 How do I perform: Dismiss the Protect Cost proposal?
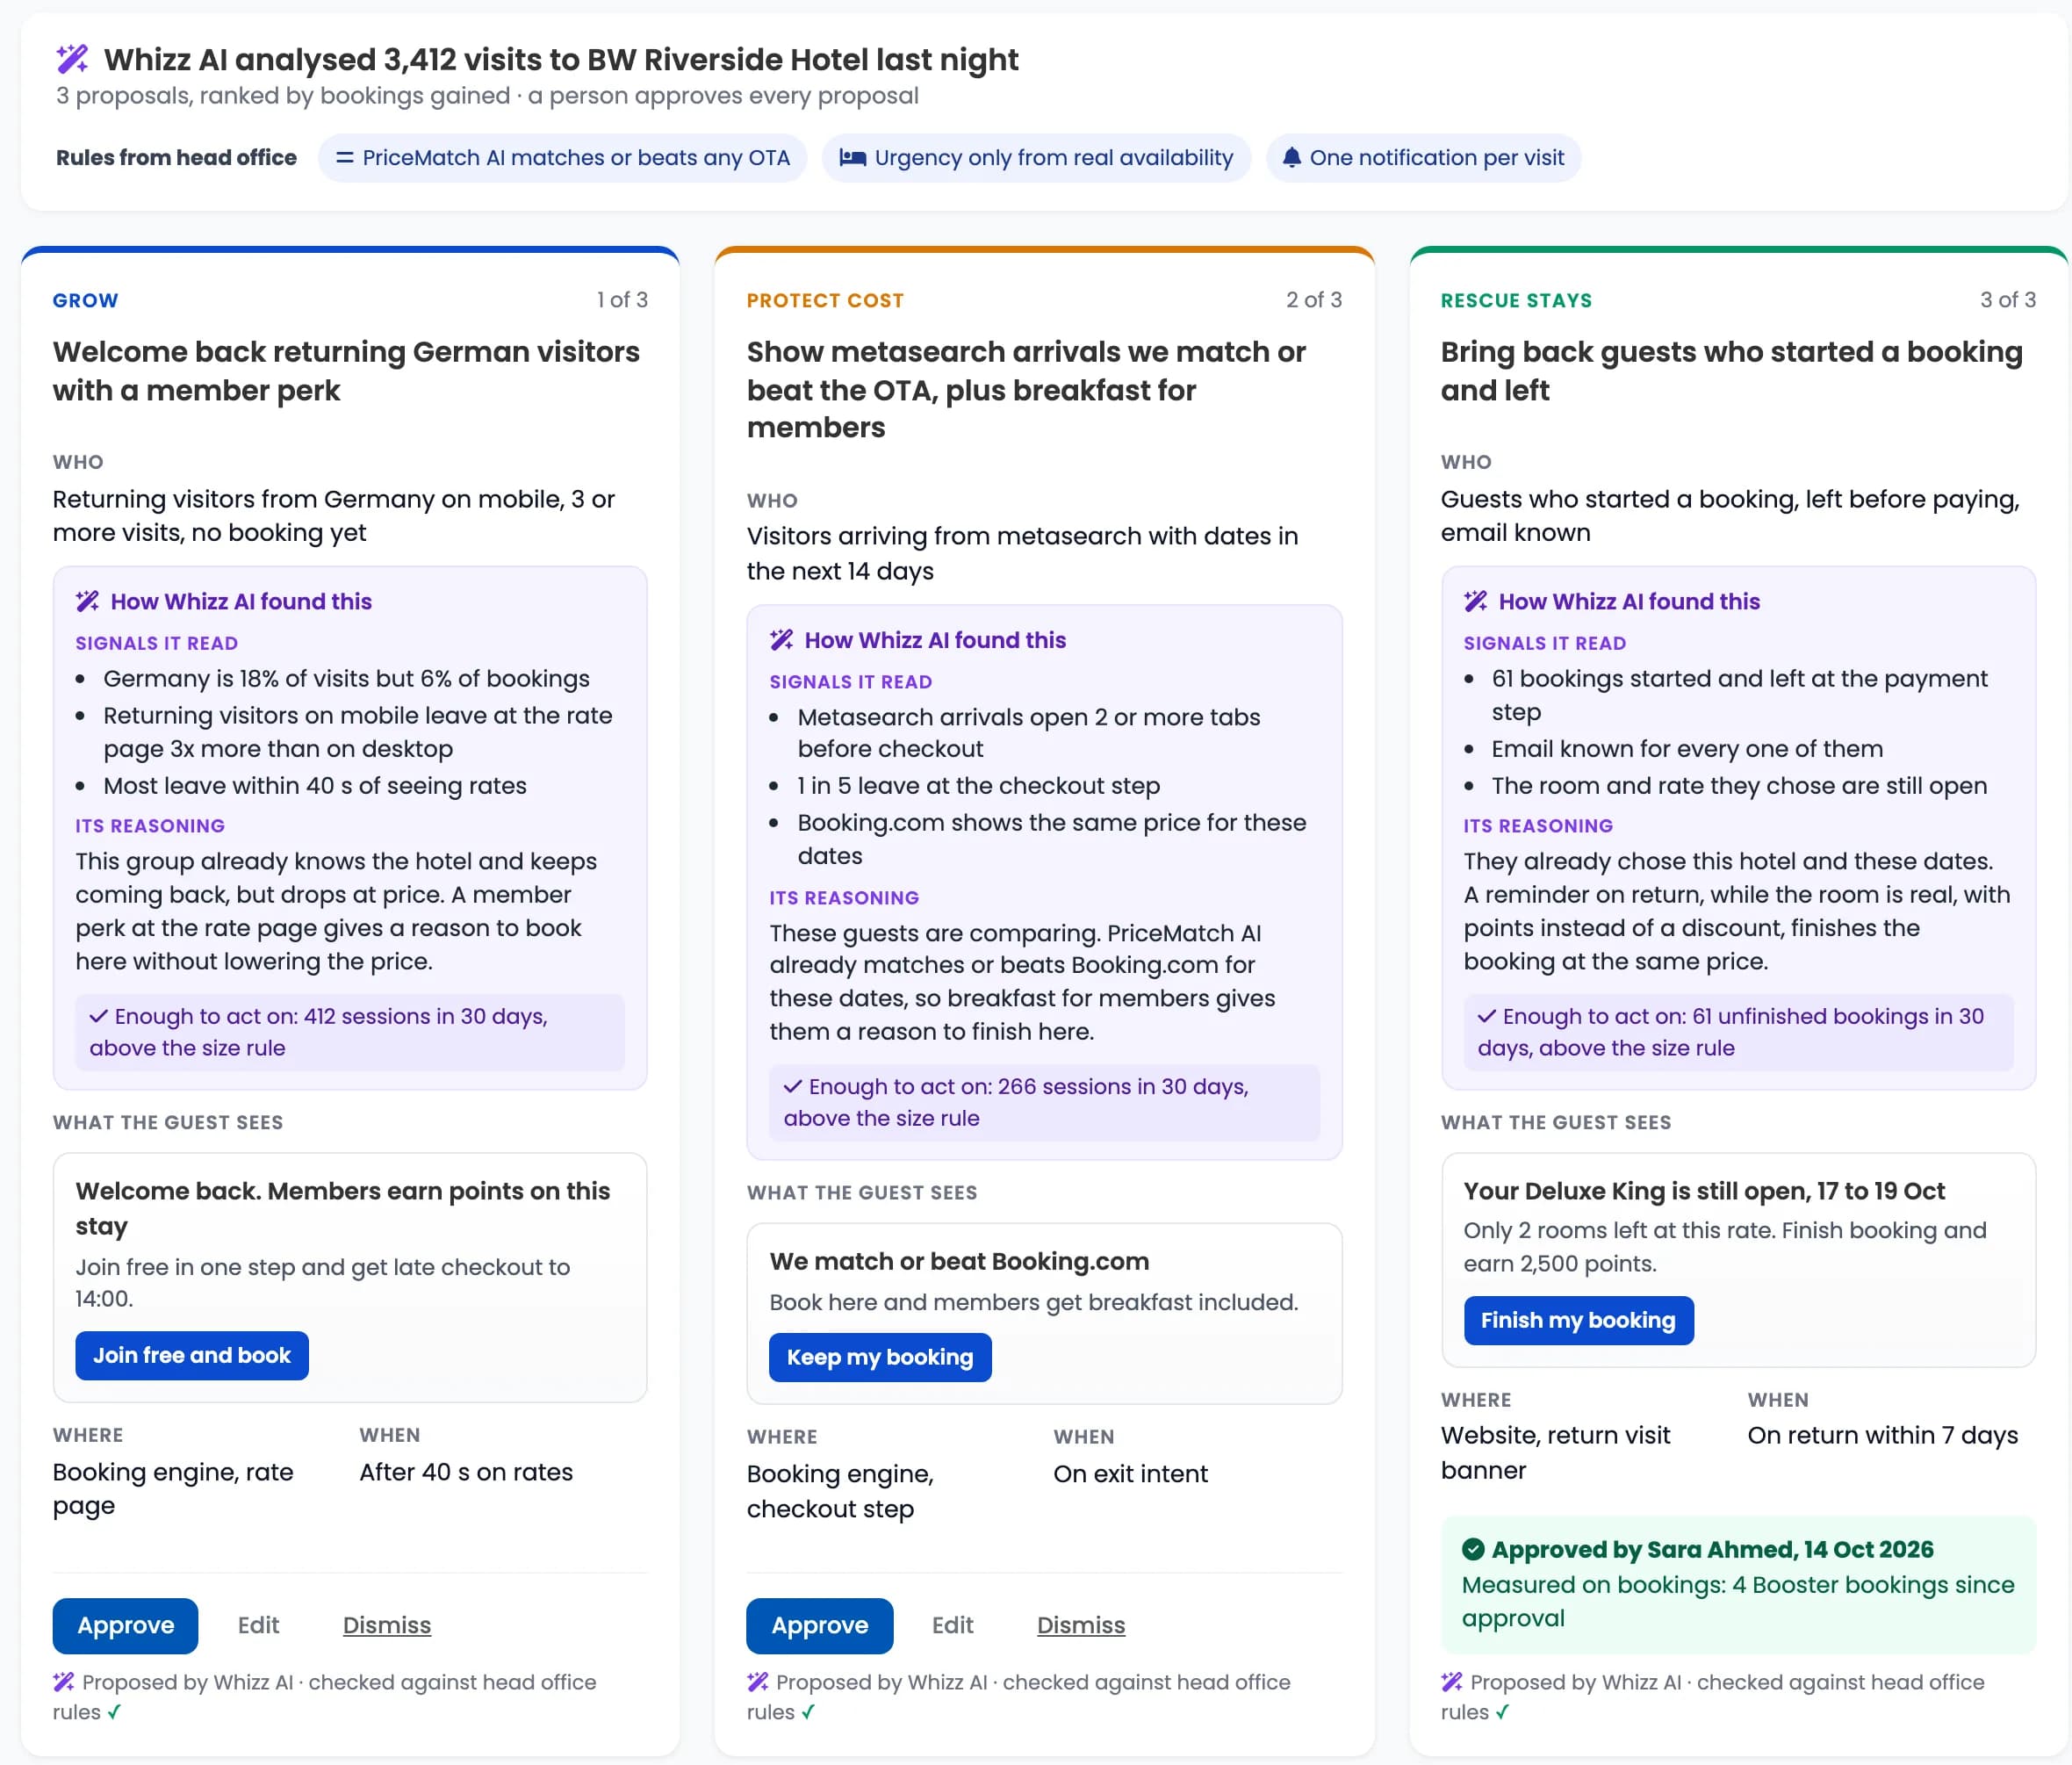[1081, 1625]
